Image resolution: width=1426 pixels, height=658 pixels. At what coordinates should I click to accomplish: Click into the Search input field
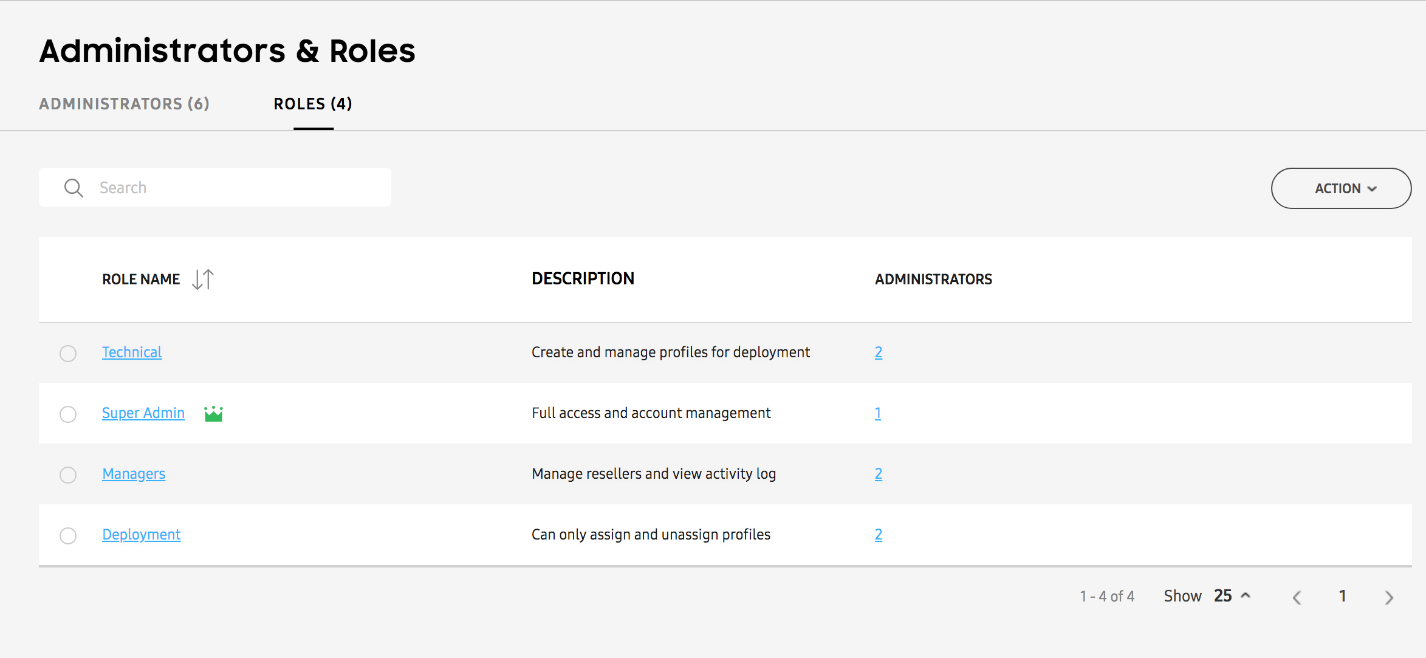215,188
